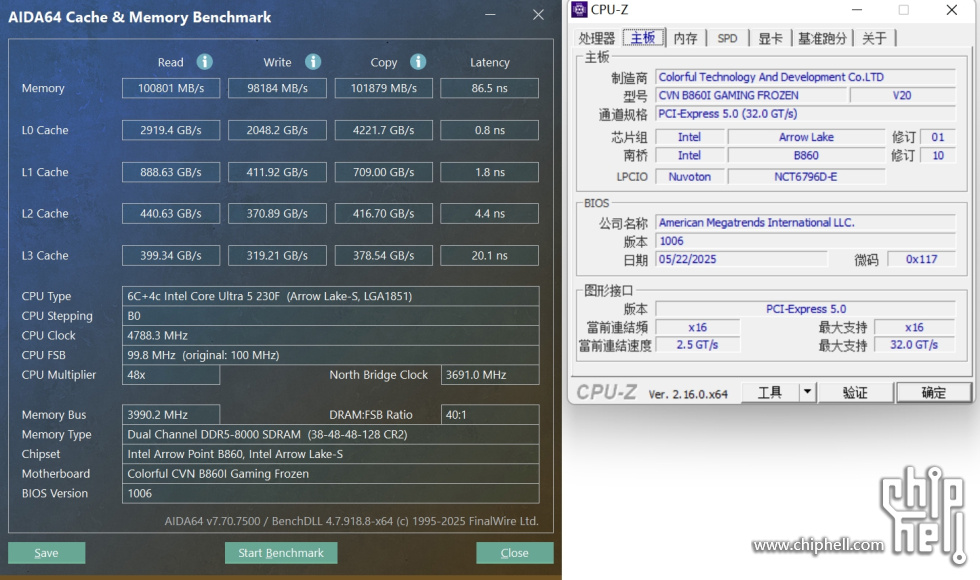Image resolution: width=980 pixels, height=580 pixels.
Task: Click the L3 Cache Read value 399.34 GB/s
Action: click(171, 255)
